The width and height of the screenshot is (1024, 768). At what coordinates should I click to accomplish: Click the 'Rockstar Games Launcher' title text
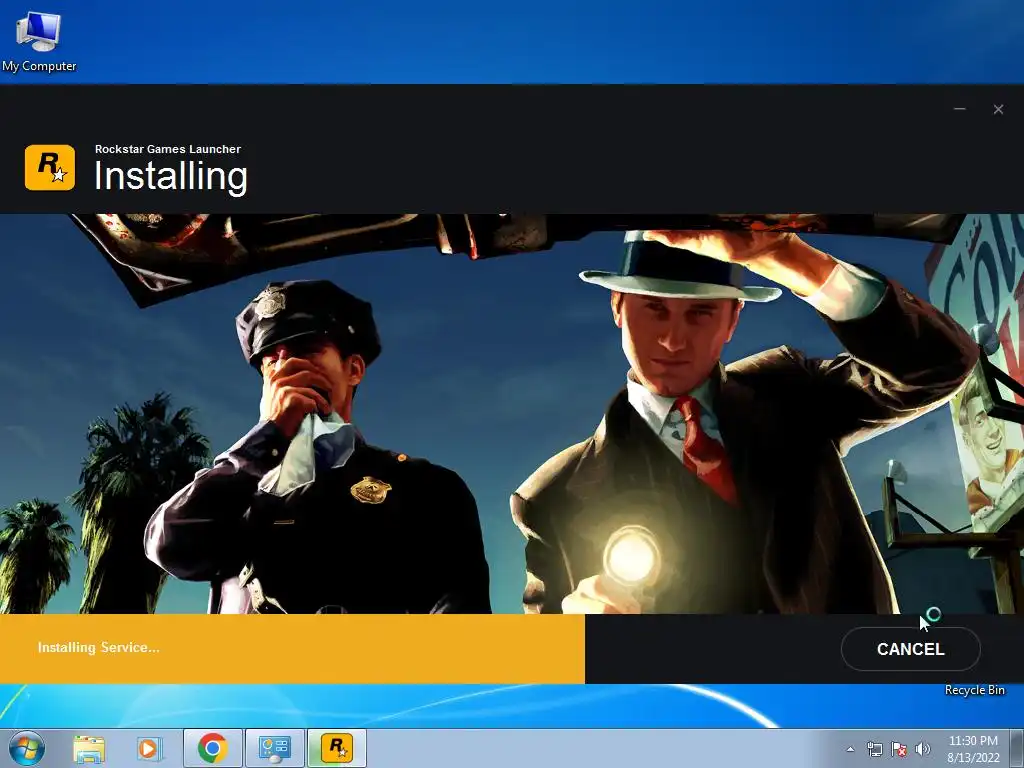(168, 149)
